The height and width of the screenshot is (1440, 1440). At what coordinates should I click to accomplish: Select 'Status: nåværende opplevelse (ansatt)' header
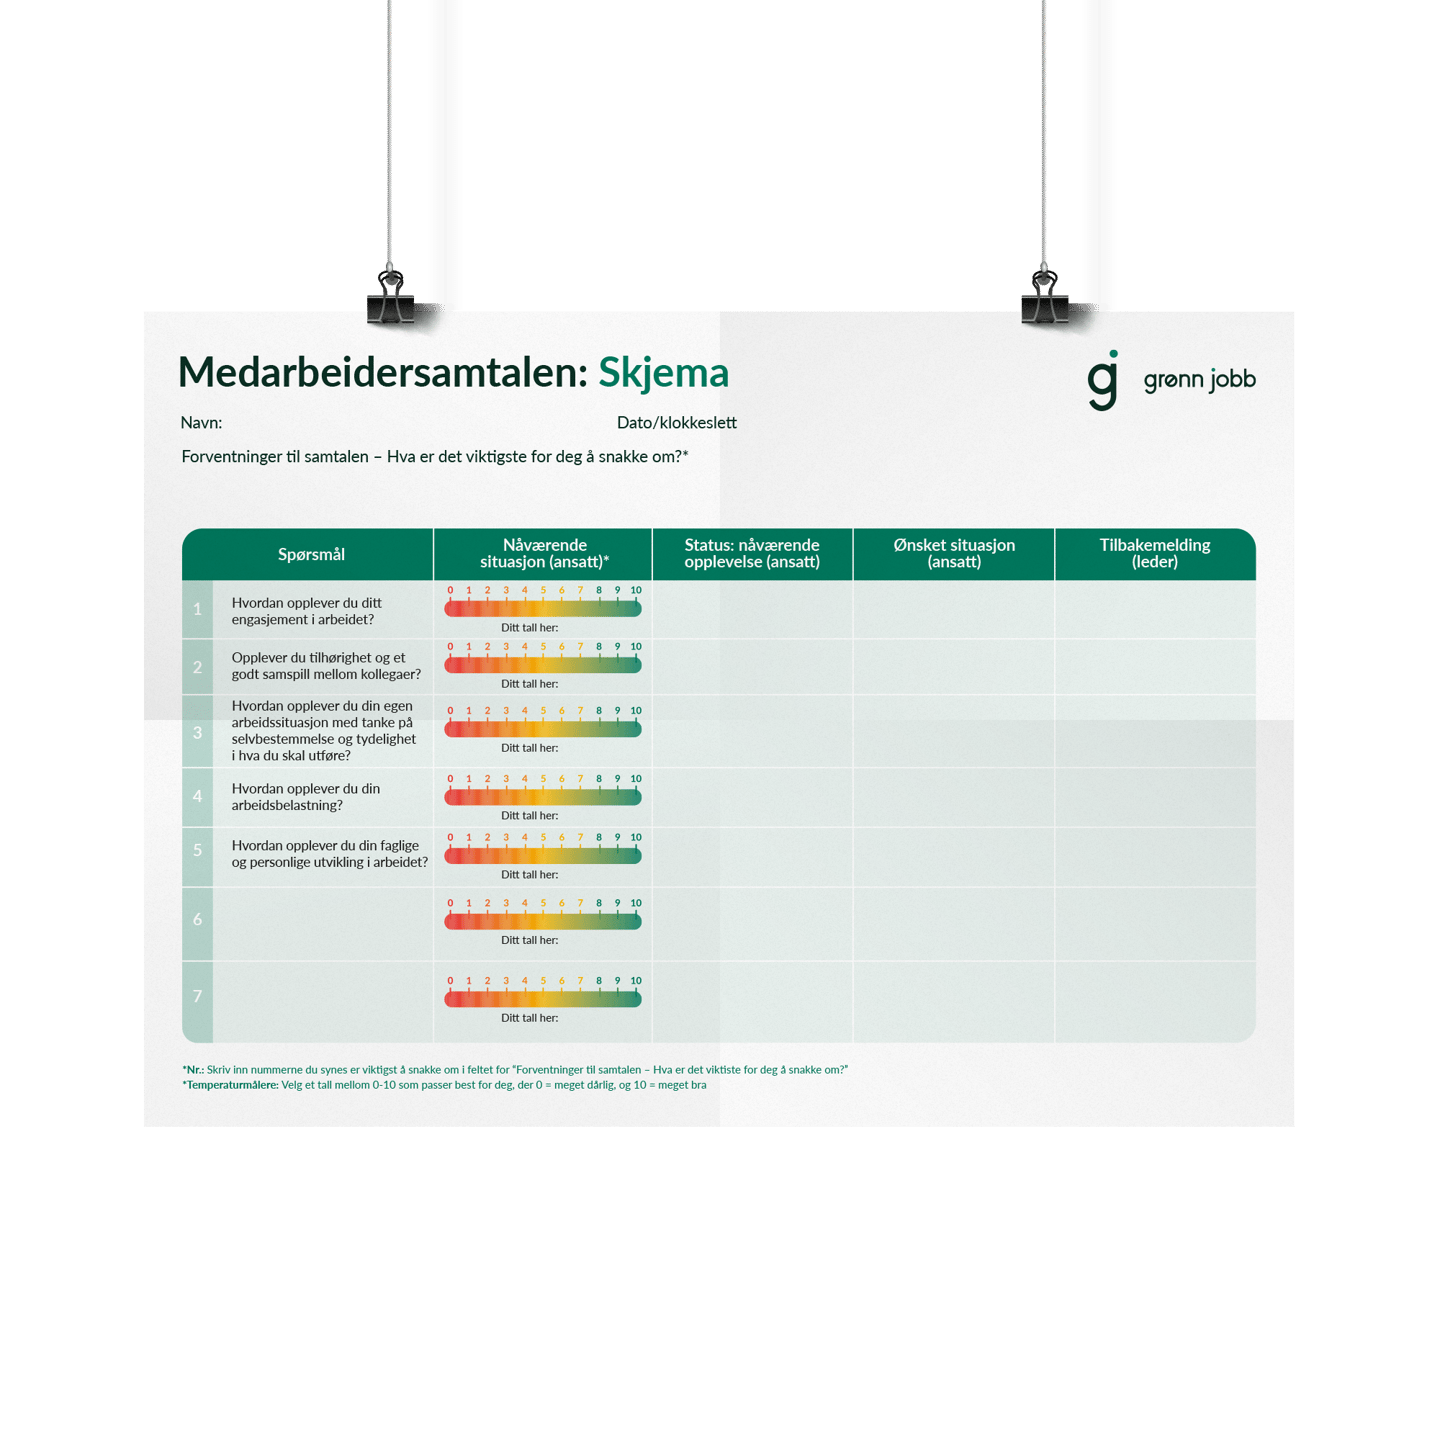(752, 554)
